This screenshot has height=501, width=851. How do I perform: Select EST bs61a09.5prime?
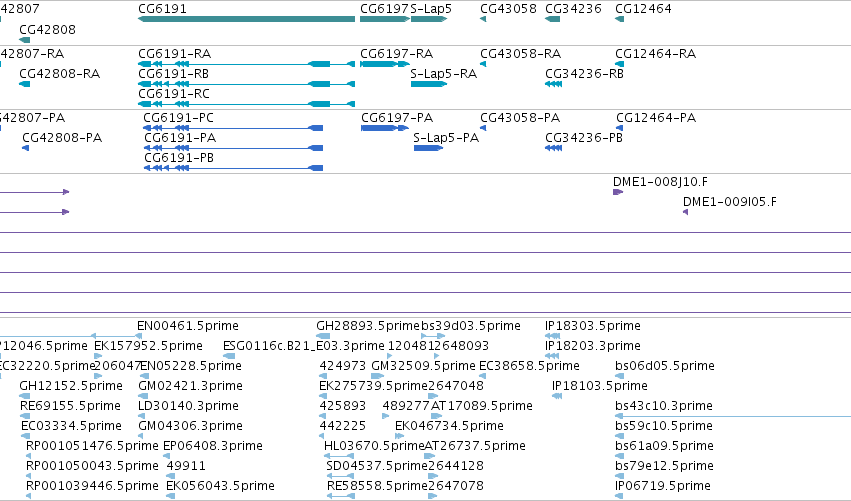(664, 446)
